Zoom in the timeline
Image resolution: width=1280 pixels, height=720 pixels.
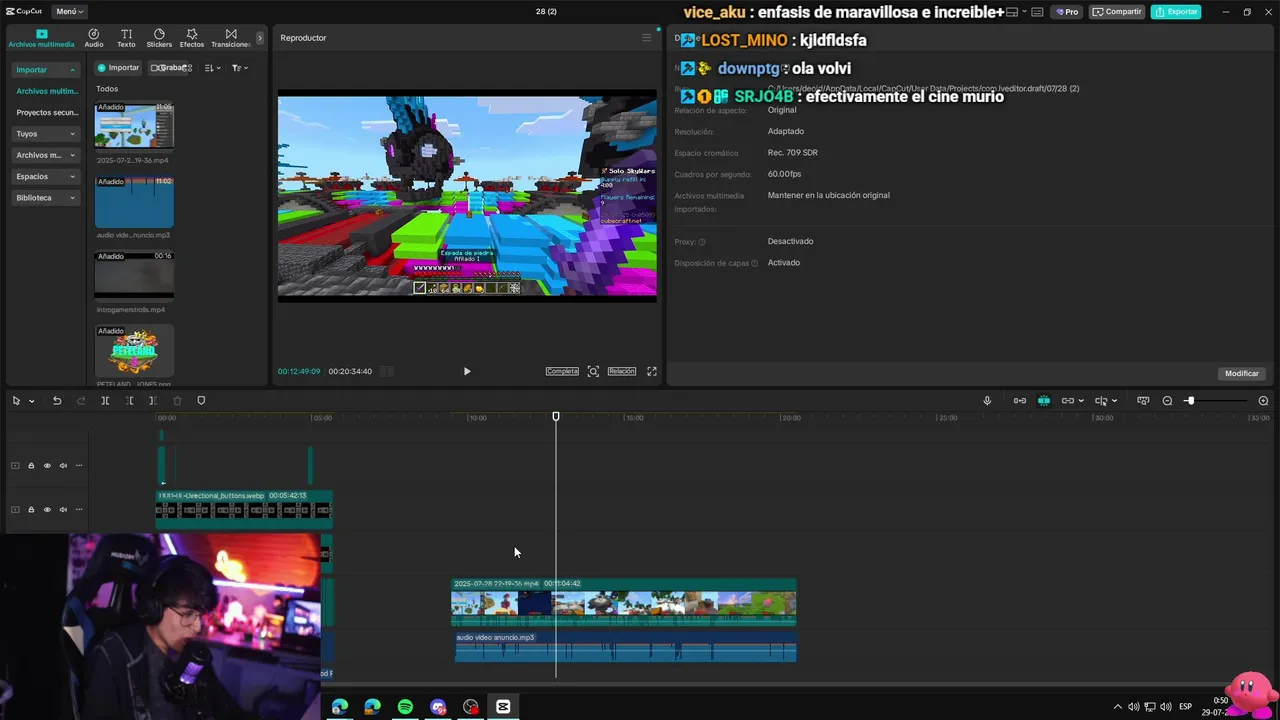click(x=1263, y=401)
